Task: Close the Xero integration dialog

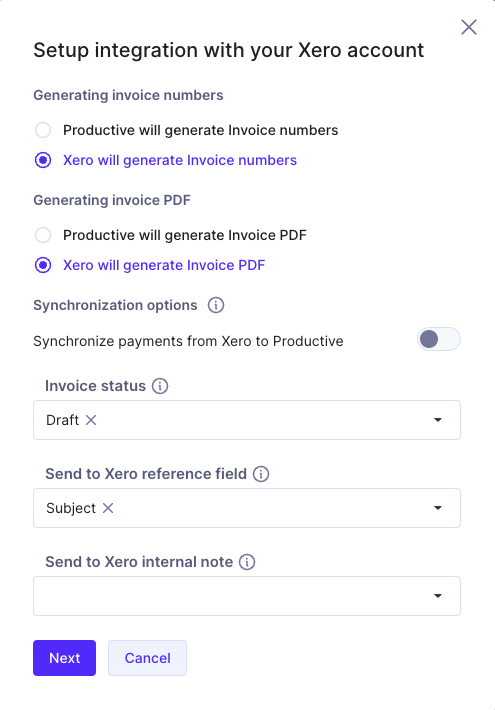Action: click(469, 27)
